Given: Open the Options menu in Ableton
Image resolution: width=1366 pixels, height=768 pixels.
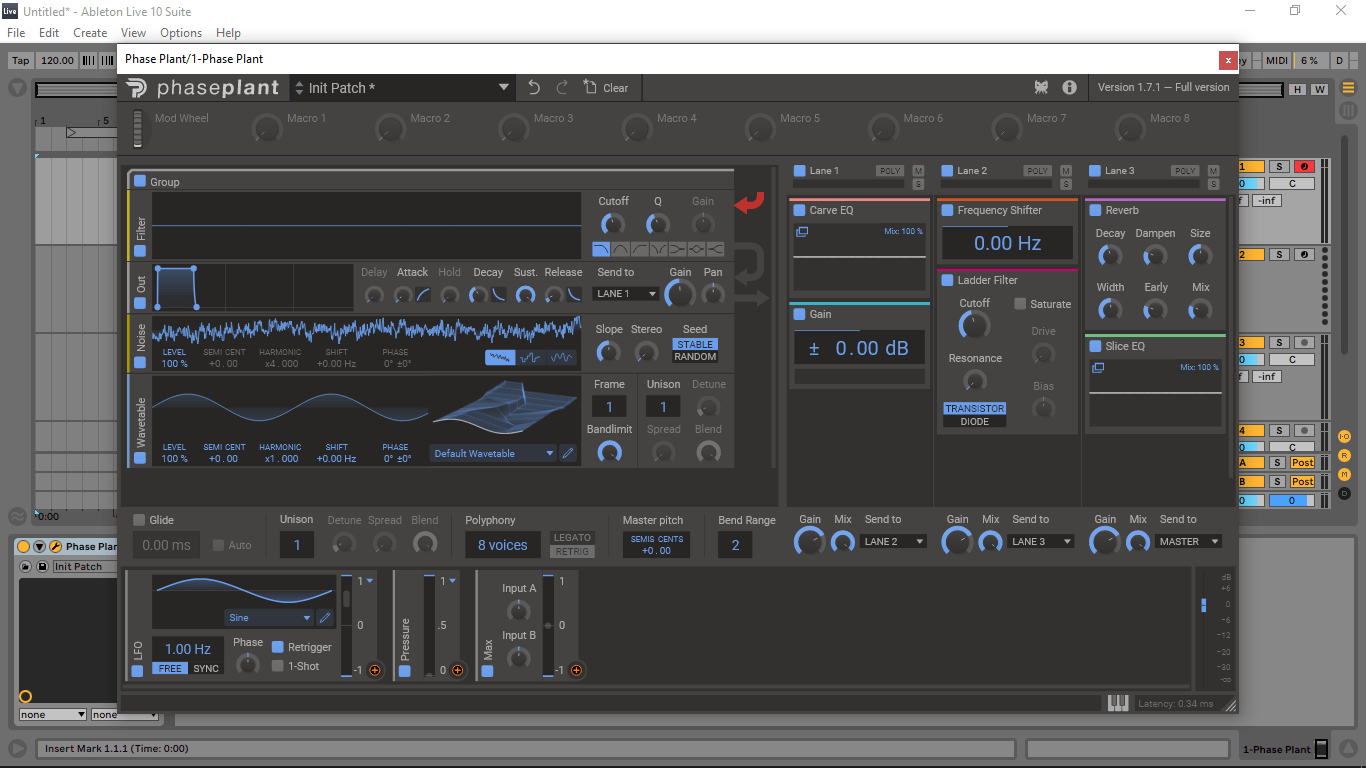Looking at the screenshot, I should (x=181, y=33).
